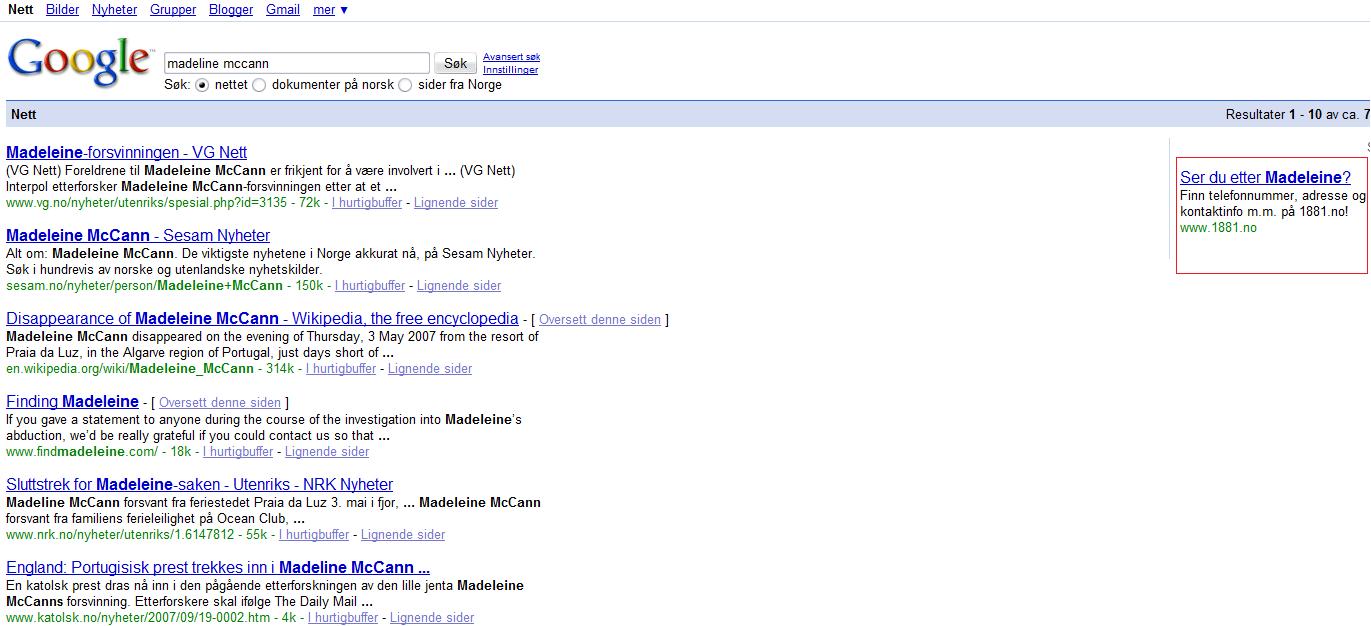Click the www.katolsk.no result URL text
Screen dimensions: 1371x626
138,618
